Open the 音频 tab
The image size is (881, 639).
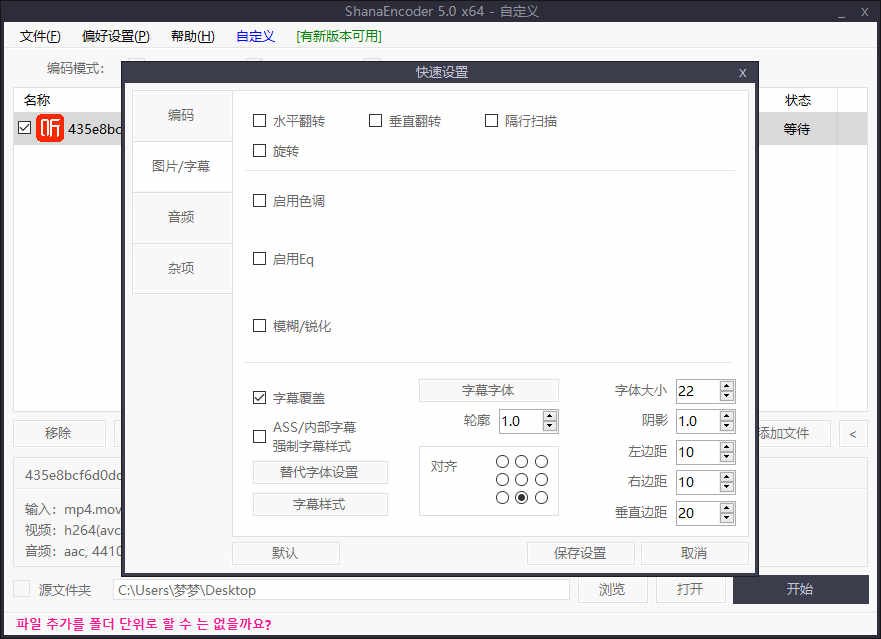pyautogui.click(x=181, y=217)
